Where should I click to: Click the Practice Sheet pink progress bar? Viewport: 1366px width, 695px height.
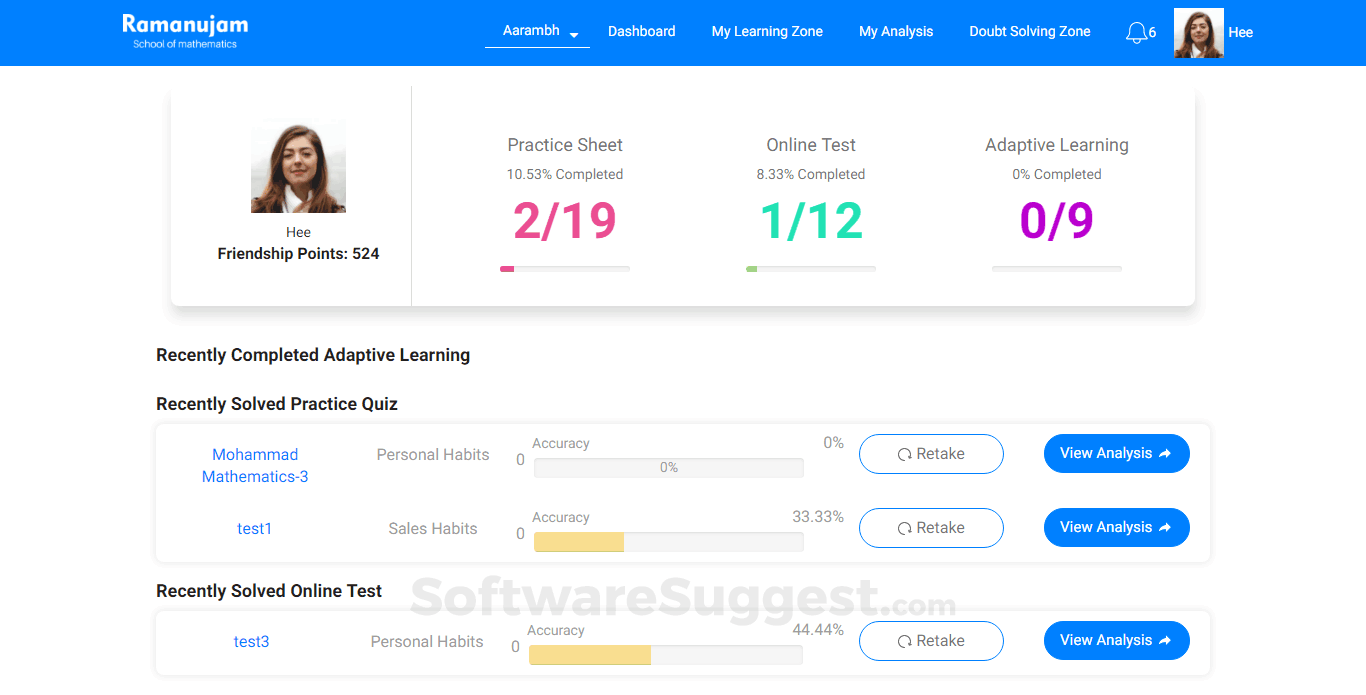tap(565, 269)
